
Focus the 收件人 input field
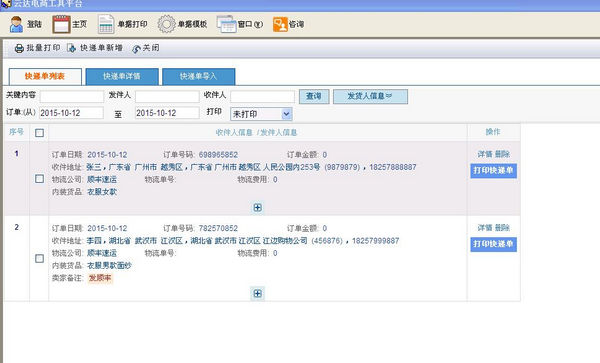[x=262, y=96]
